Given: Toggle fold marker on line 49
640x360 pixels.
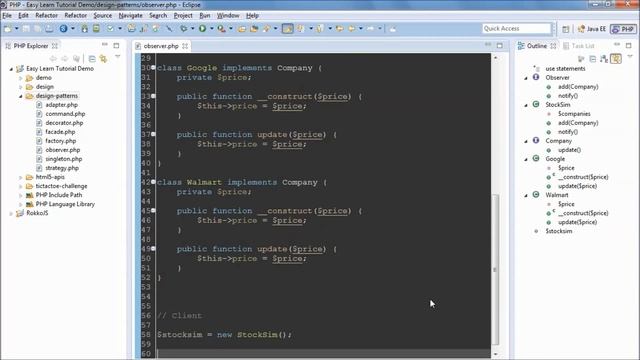Looking at the screenshot, I should [x=153, y=248].
